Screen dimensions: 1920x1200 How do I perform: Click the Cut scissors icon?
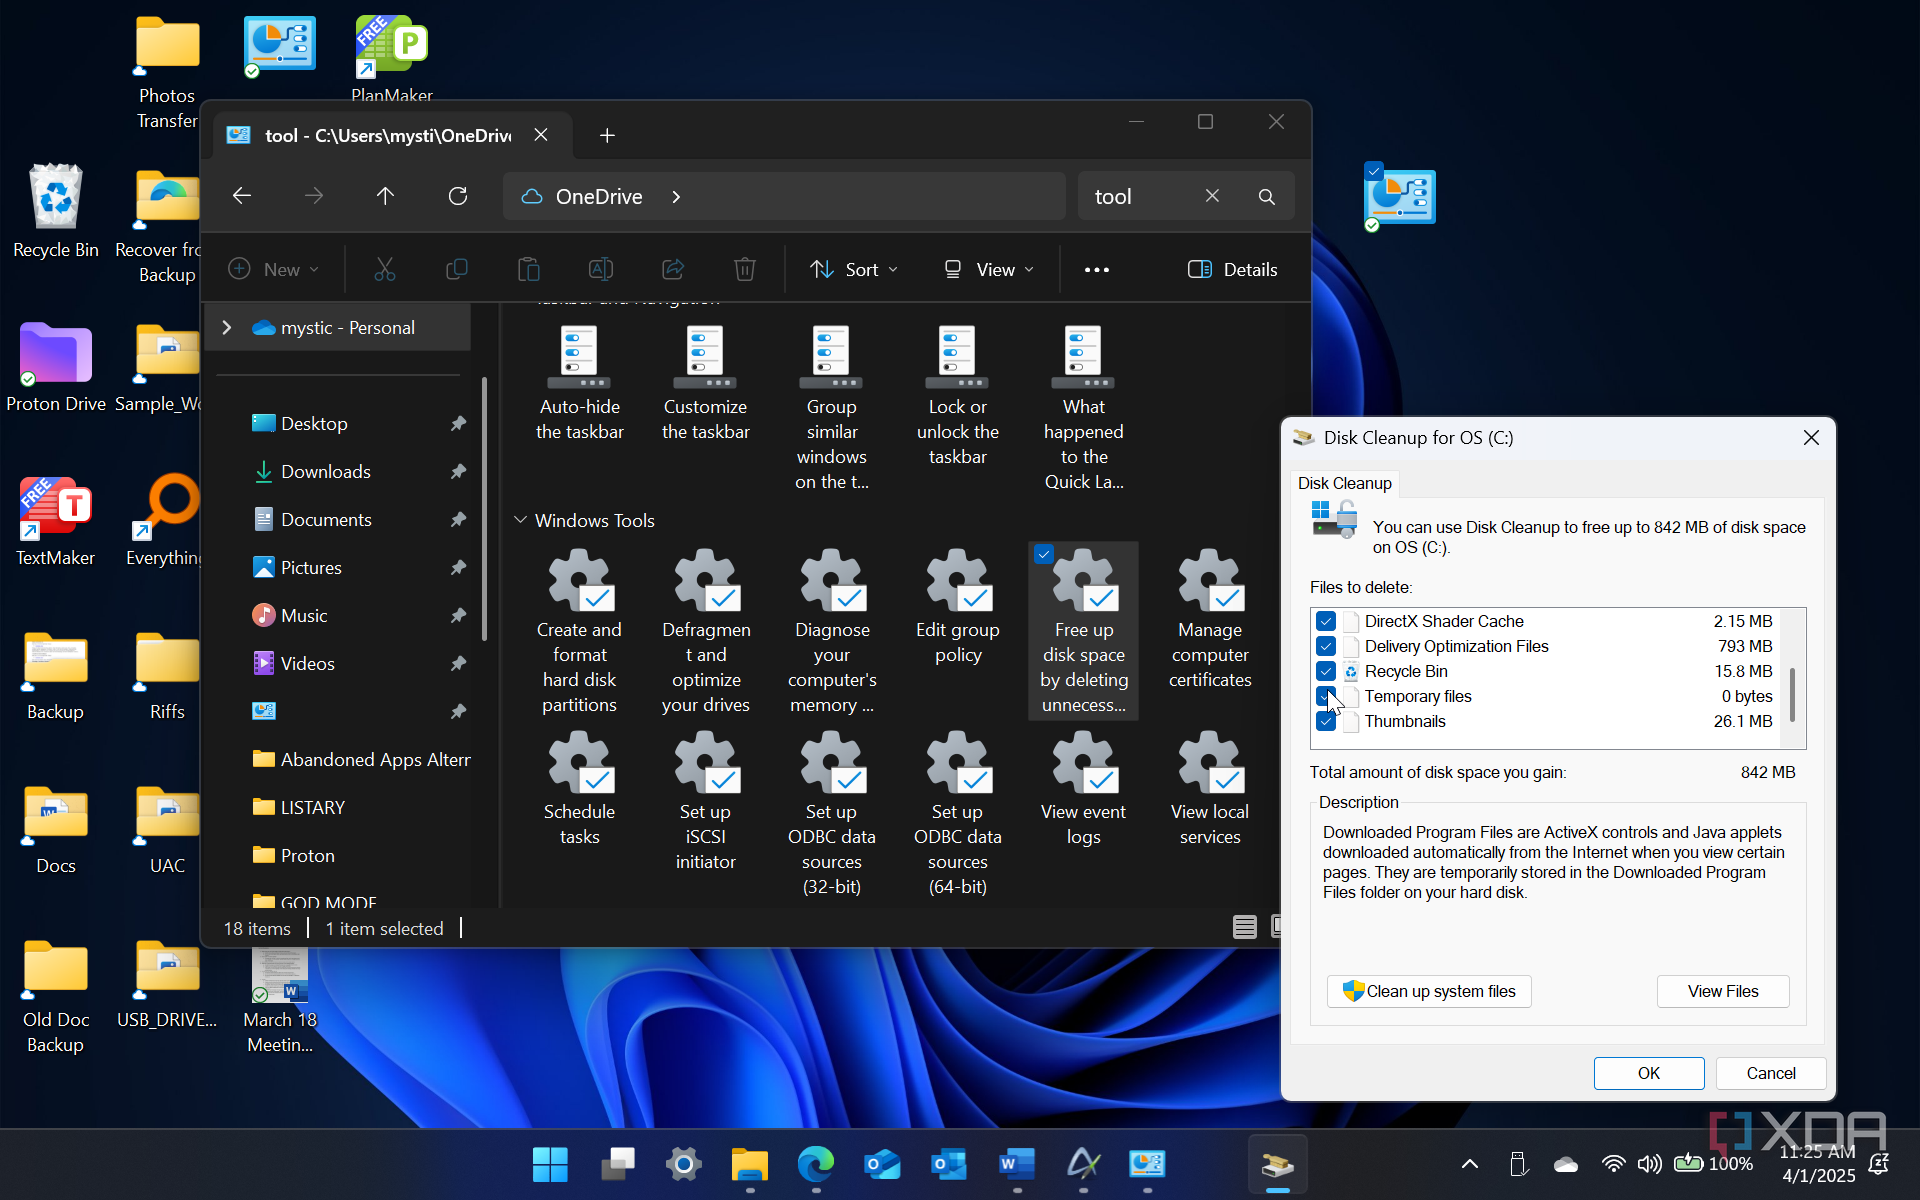(x=384, y=269)
